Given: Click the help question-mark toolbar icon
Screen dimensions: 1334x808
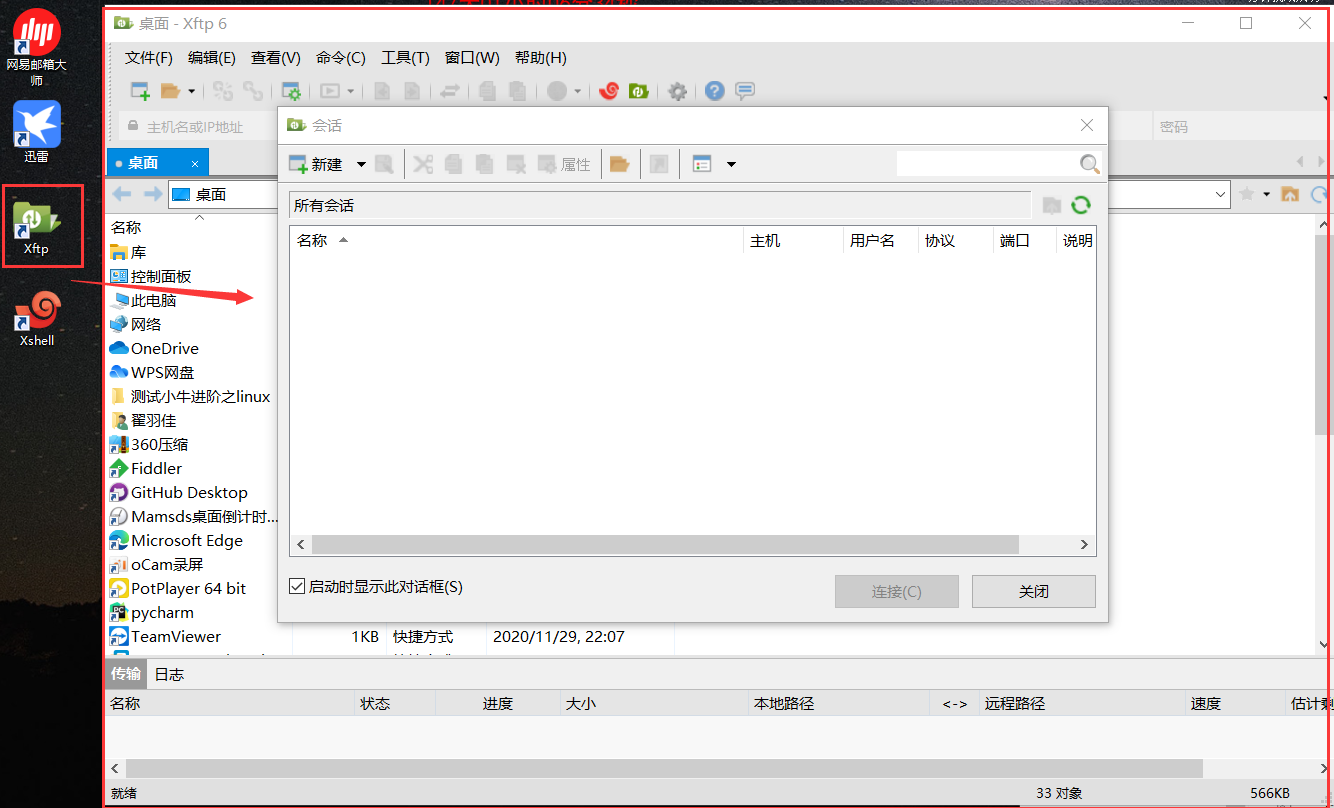Looking at the screenshot, I should [713, 90].
